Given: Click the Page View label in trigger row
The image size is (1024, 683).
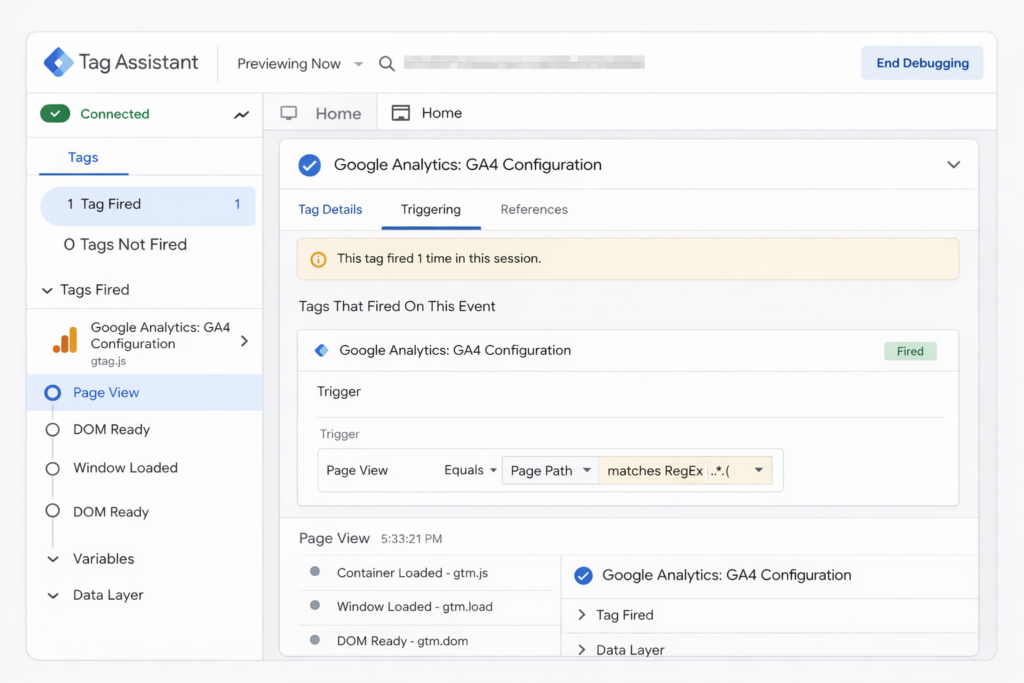Looking at the screenshot, I should (357, 470).
